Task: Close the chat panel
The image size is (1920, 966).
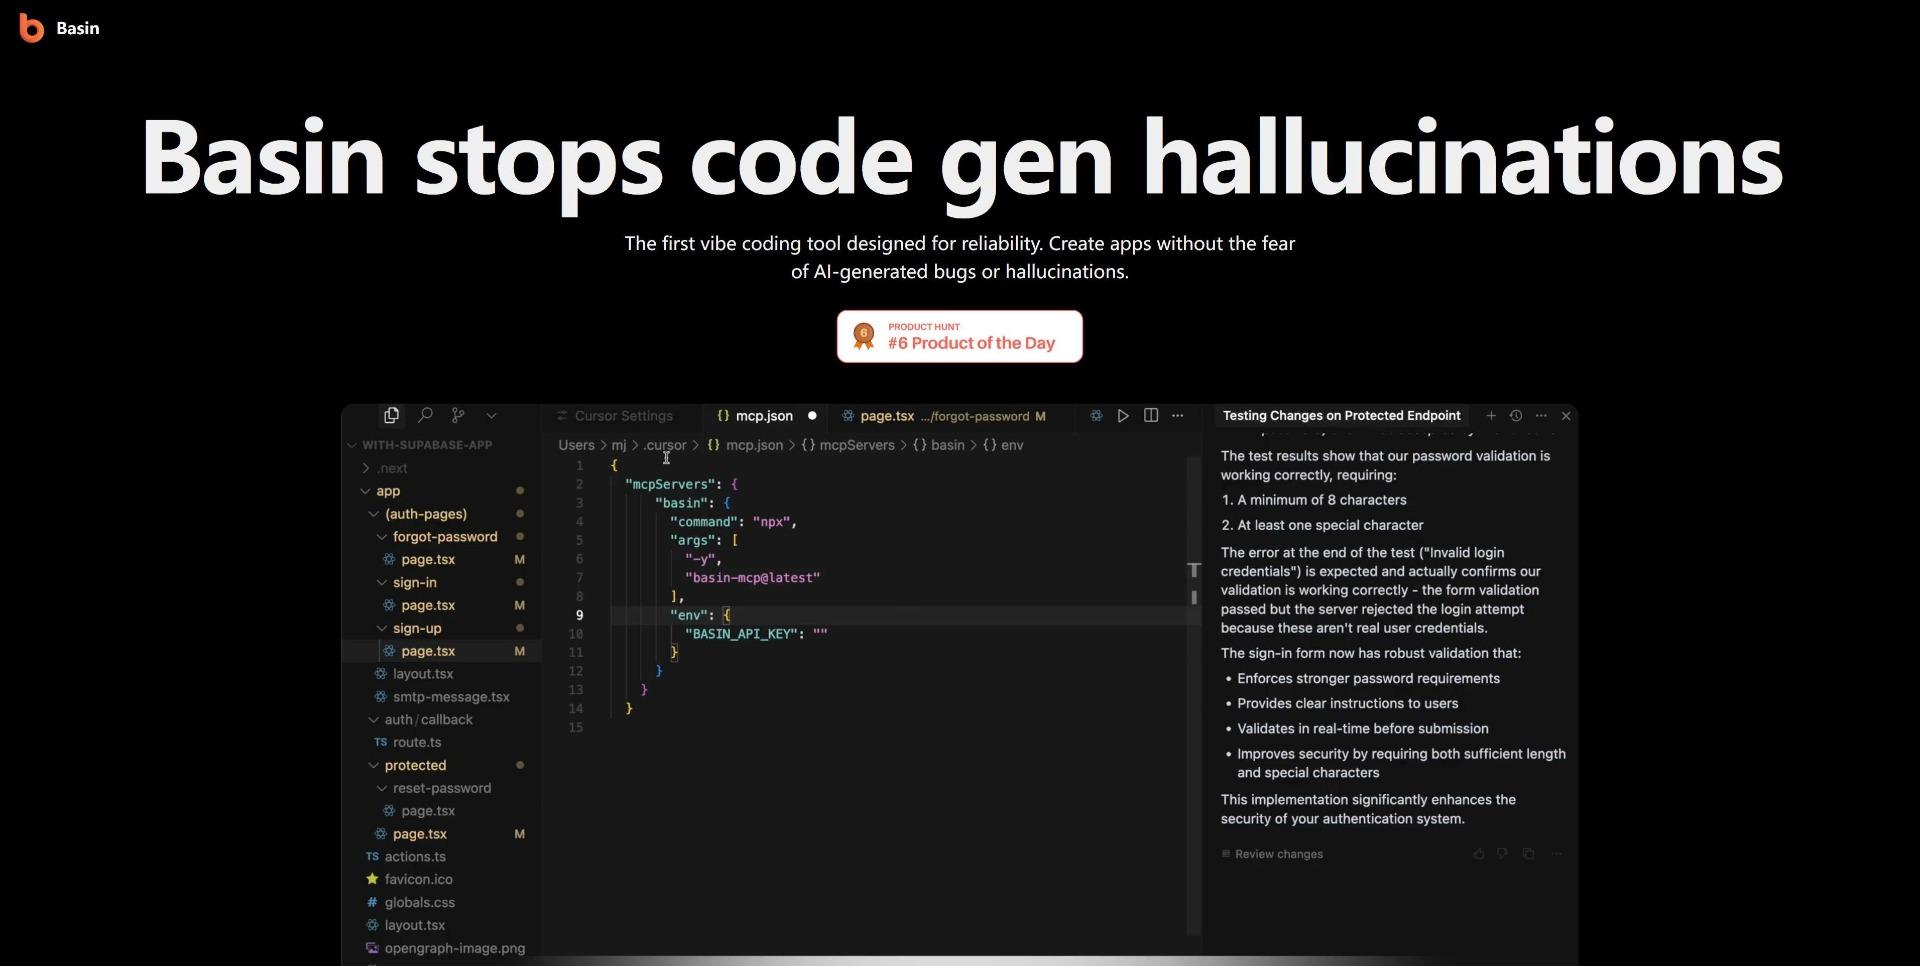Action: [x=1566, y=416]
